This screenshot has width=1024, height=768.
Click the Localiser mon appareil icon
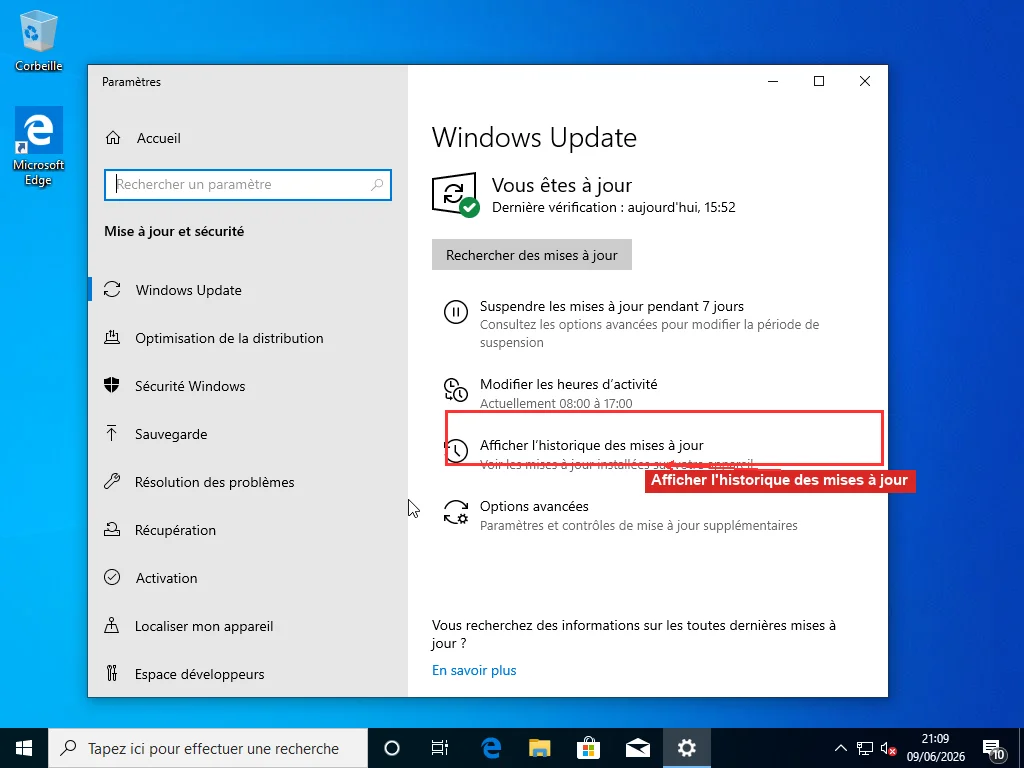tap(112, 626)
